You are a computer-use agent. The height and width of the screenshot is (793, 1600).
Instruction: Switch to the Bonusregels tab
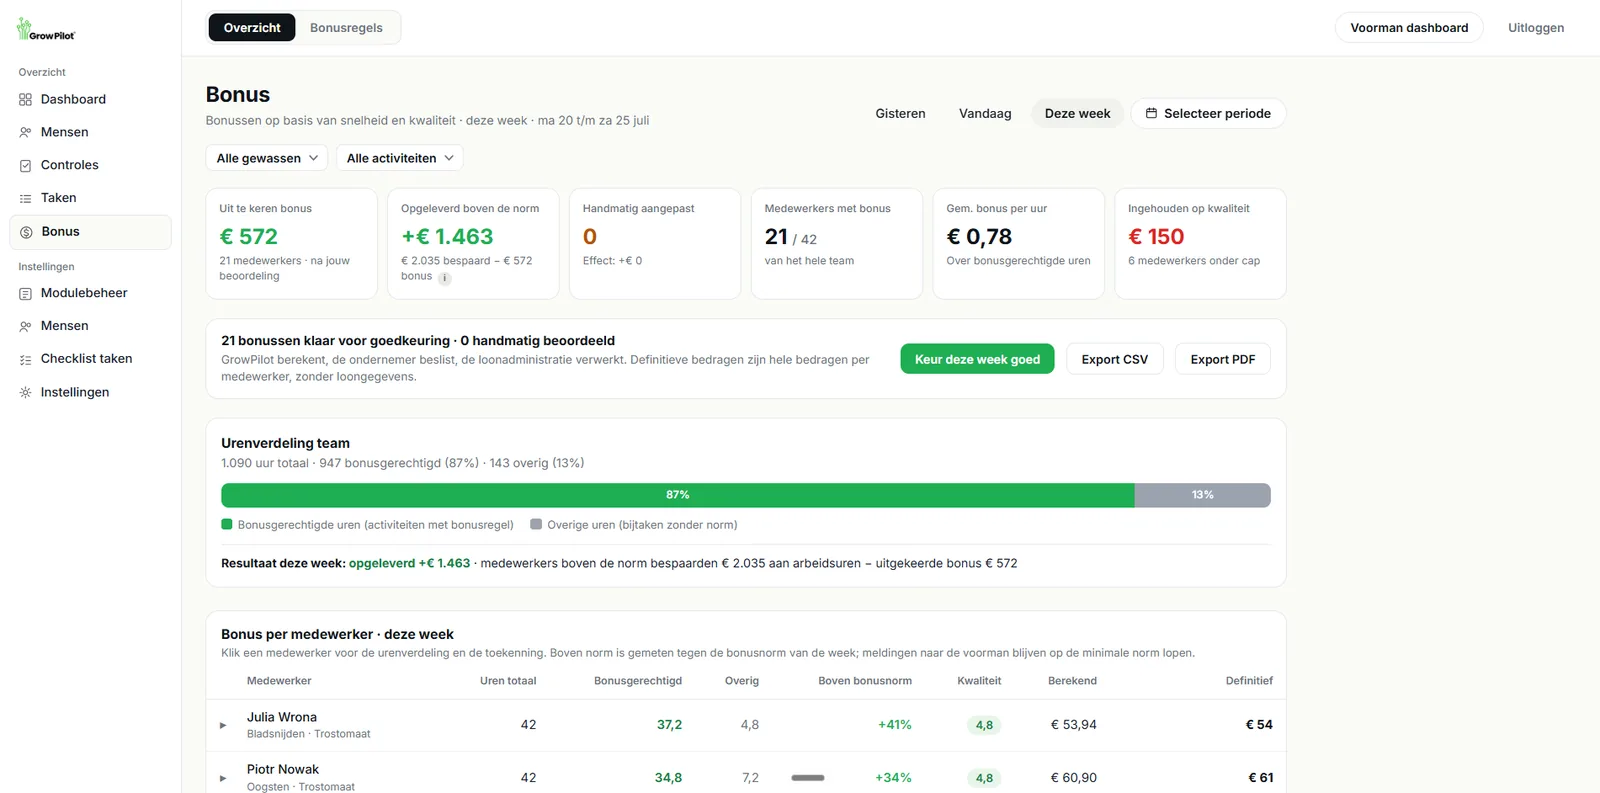[346, 28]
